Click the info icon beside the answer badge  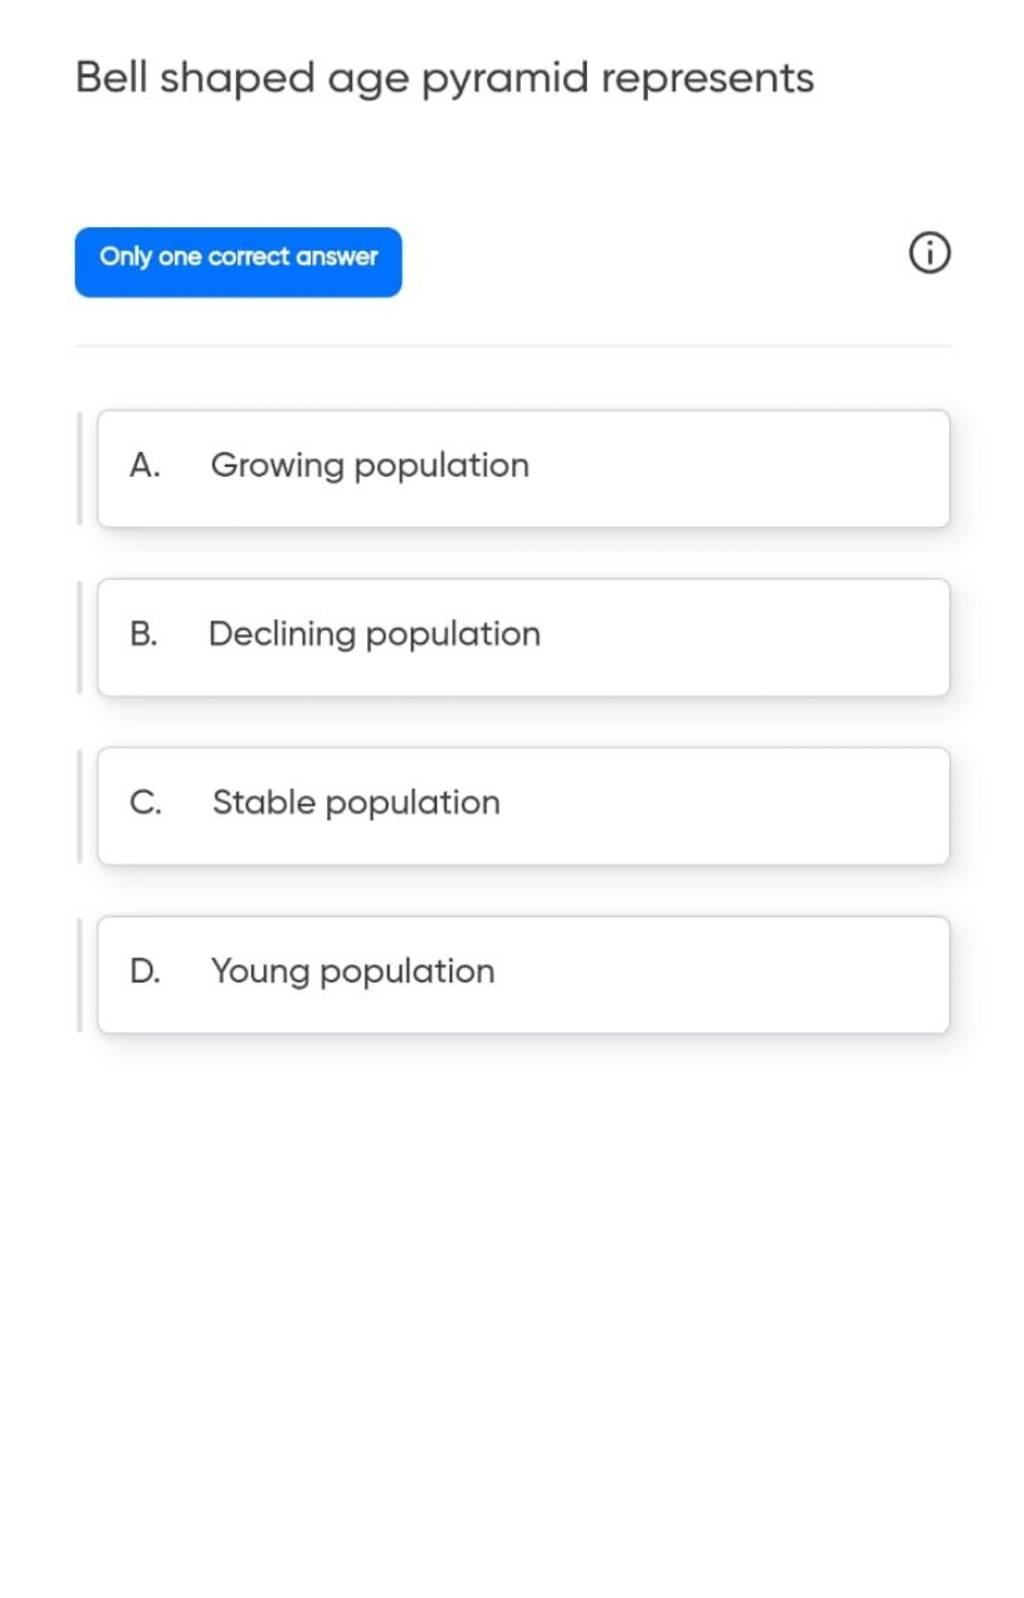(x=929, y=253)
